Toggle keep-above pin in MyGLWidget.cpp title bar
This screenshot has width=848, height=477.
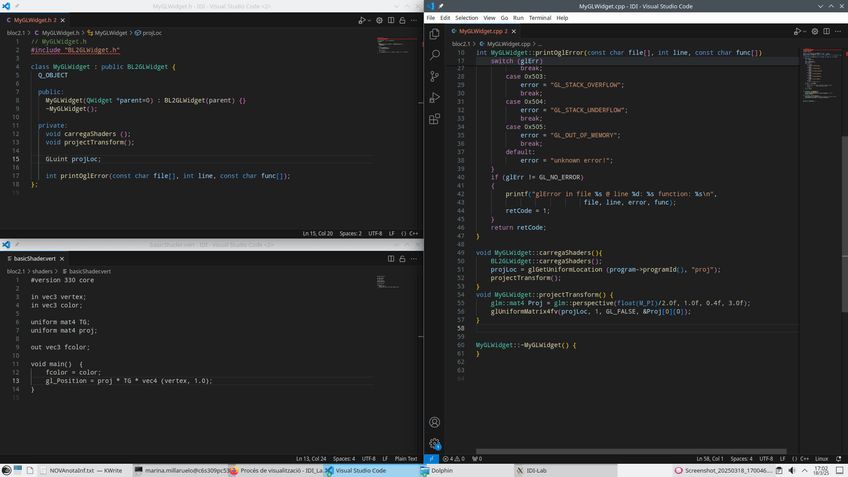point(441,6)
